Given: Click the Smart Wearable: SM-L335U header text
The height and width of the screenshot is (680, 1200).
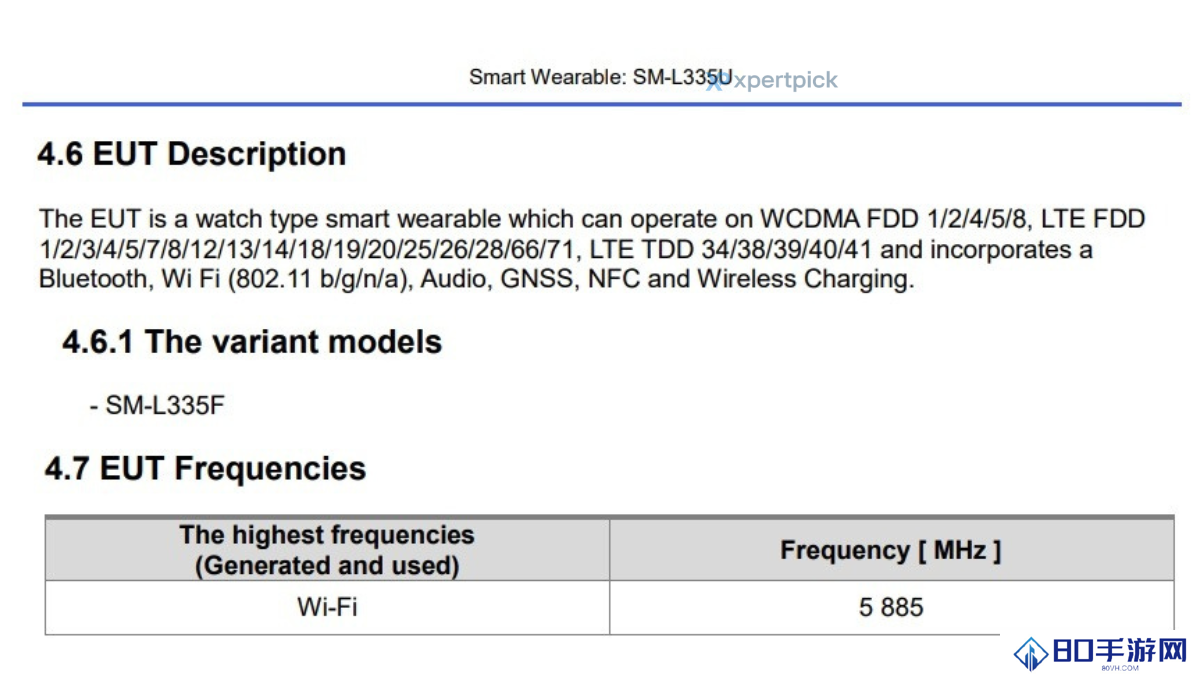Looking at the screenshot, I should click(x=600, y=77).
